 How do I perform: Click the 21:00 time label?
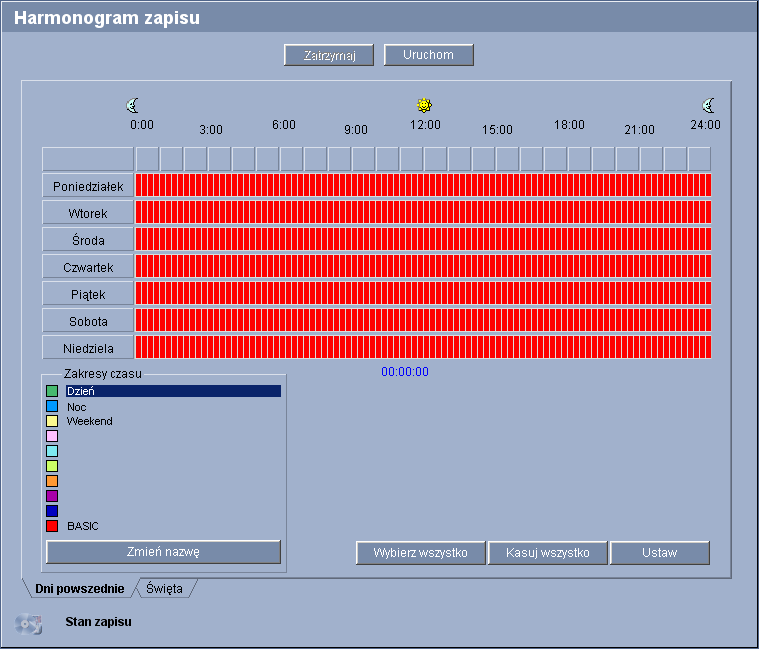(x=639, y=130)
